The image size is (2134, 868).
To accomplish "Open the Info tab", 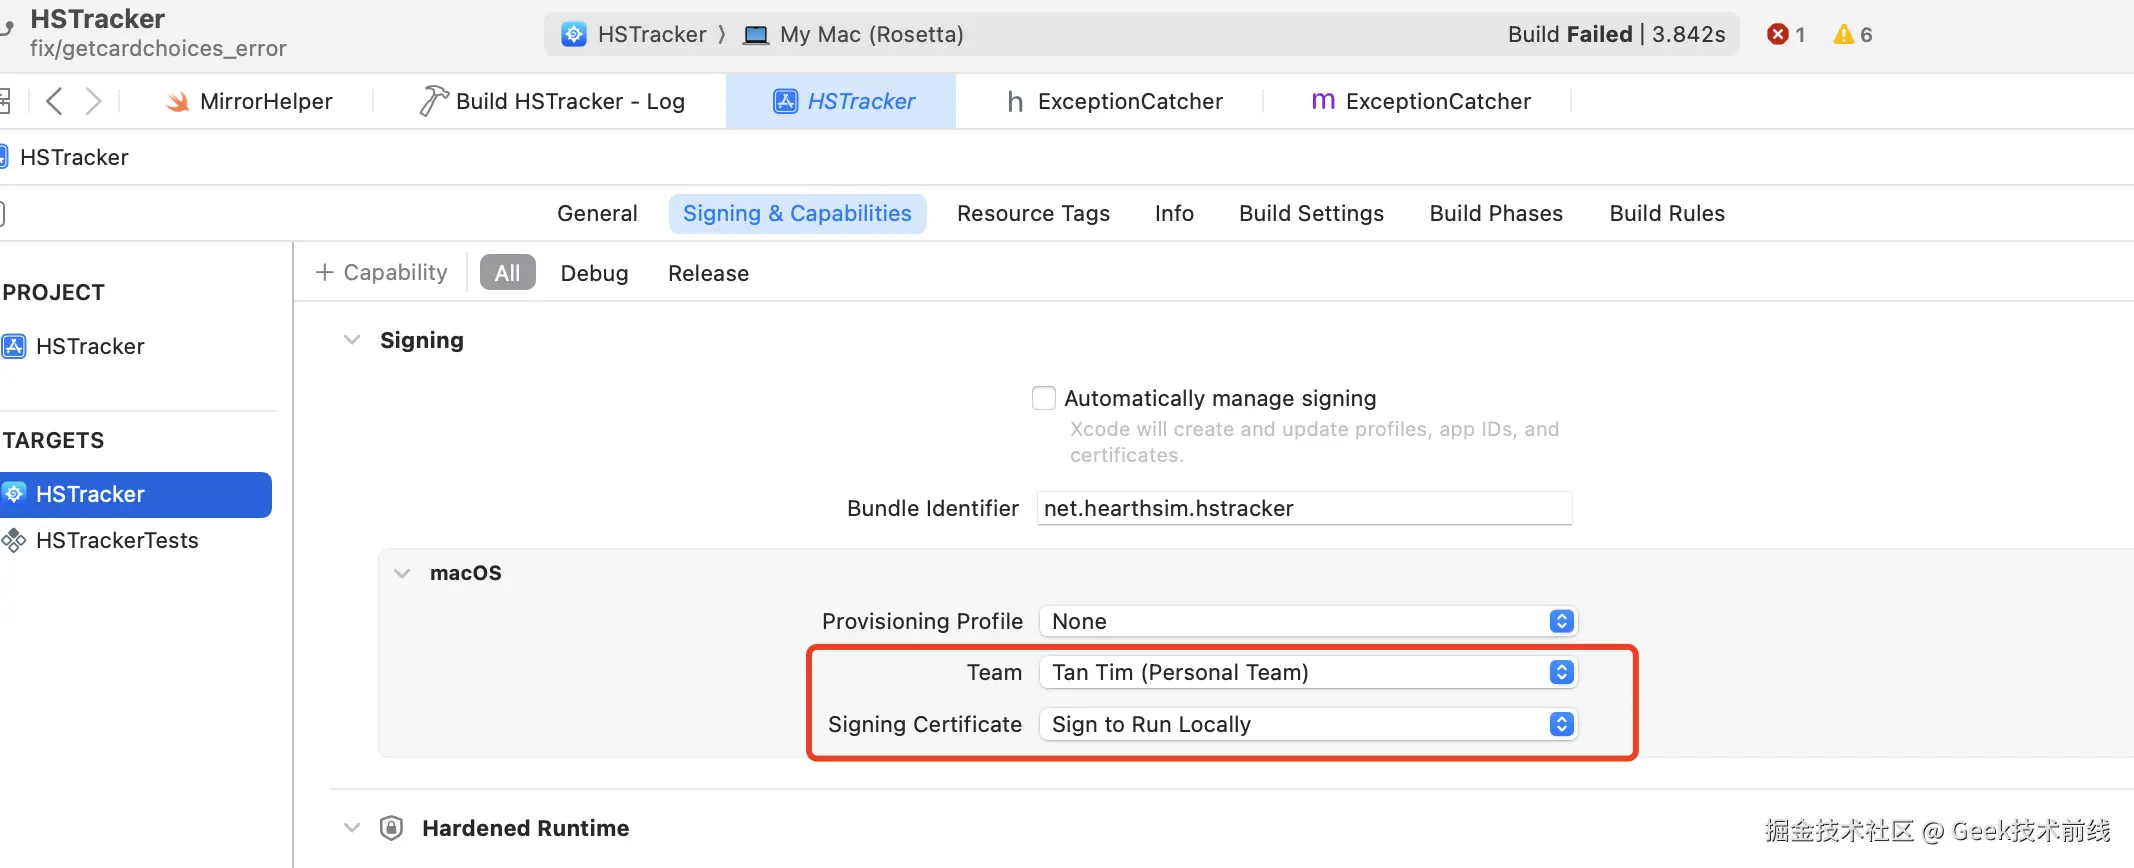I will 1174,213.
